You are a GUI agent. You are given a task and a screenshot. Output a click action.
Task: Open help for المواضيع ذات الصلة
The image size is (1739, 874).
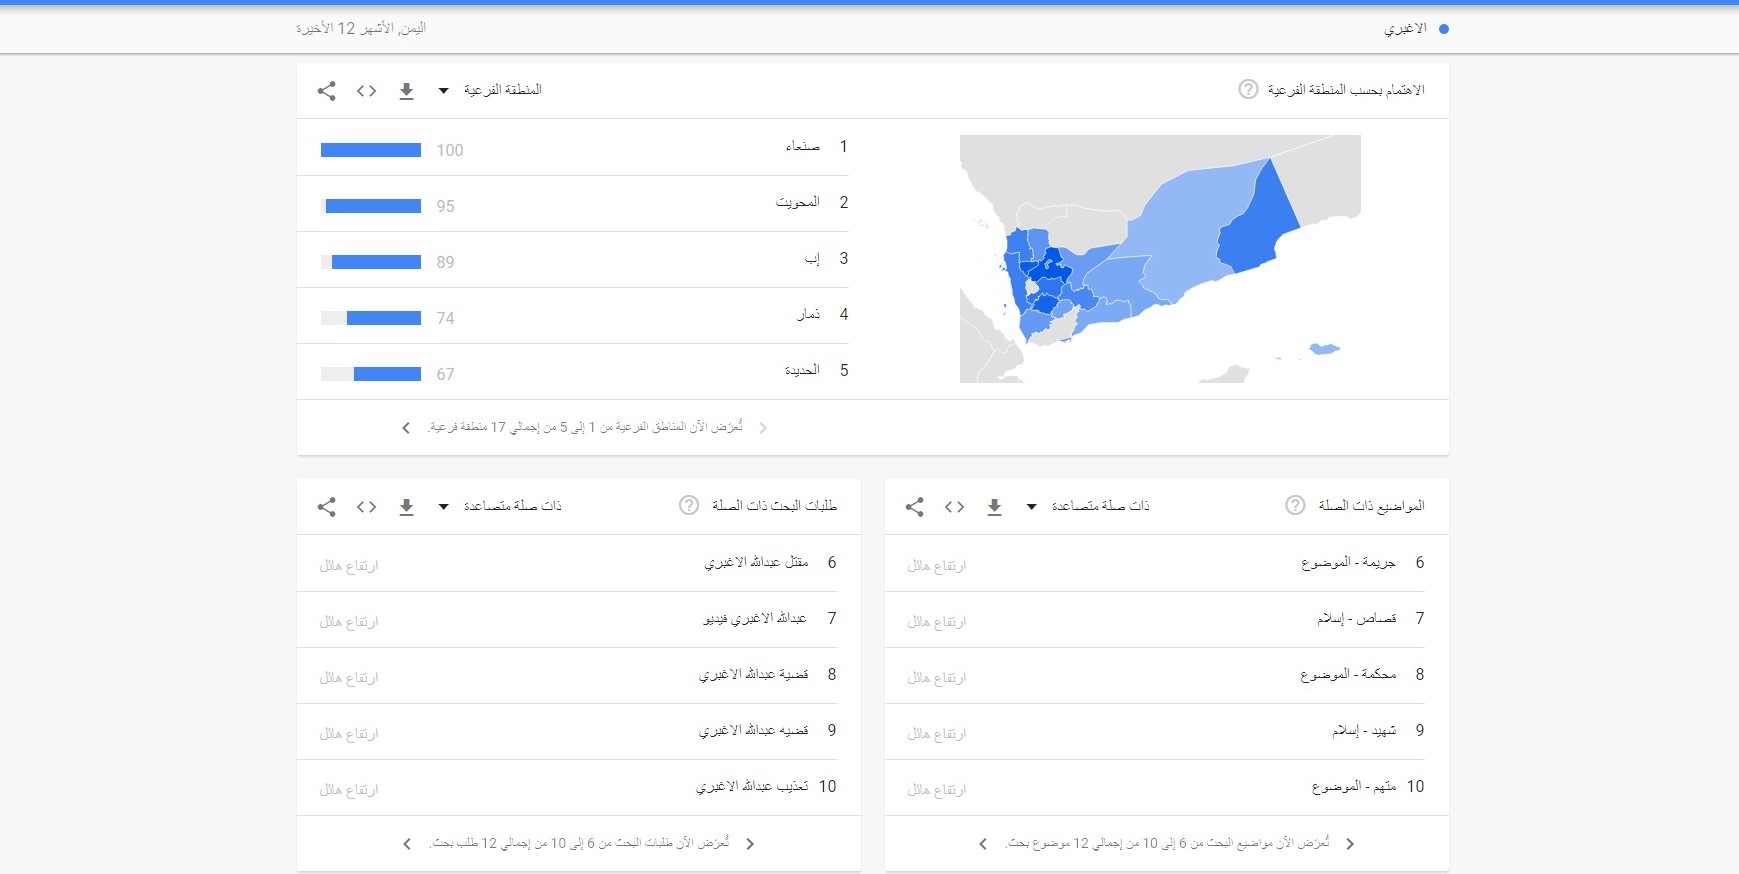pyautogui.click(x=1295, y=505)
